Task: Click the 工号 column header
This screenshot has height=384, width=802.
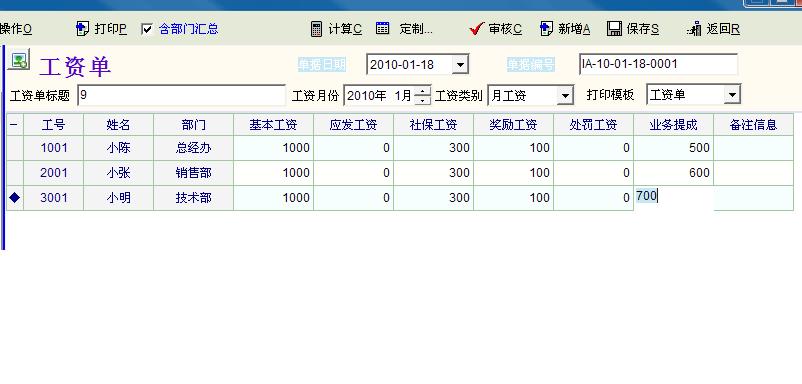Action: click(x=54, y=125)
